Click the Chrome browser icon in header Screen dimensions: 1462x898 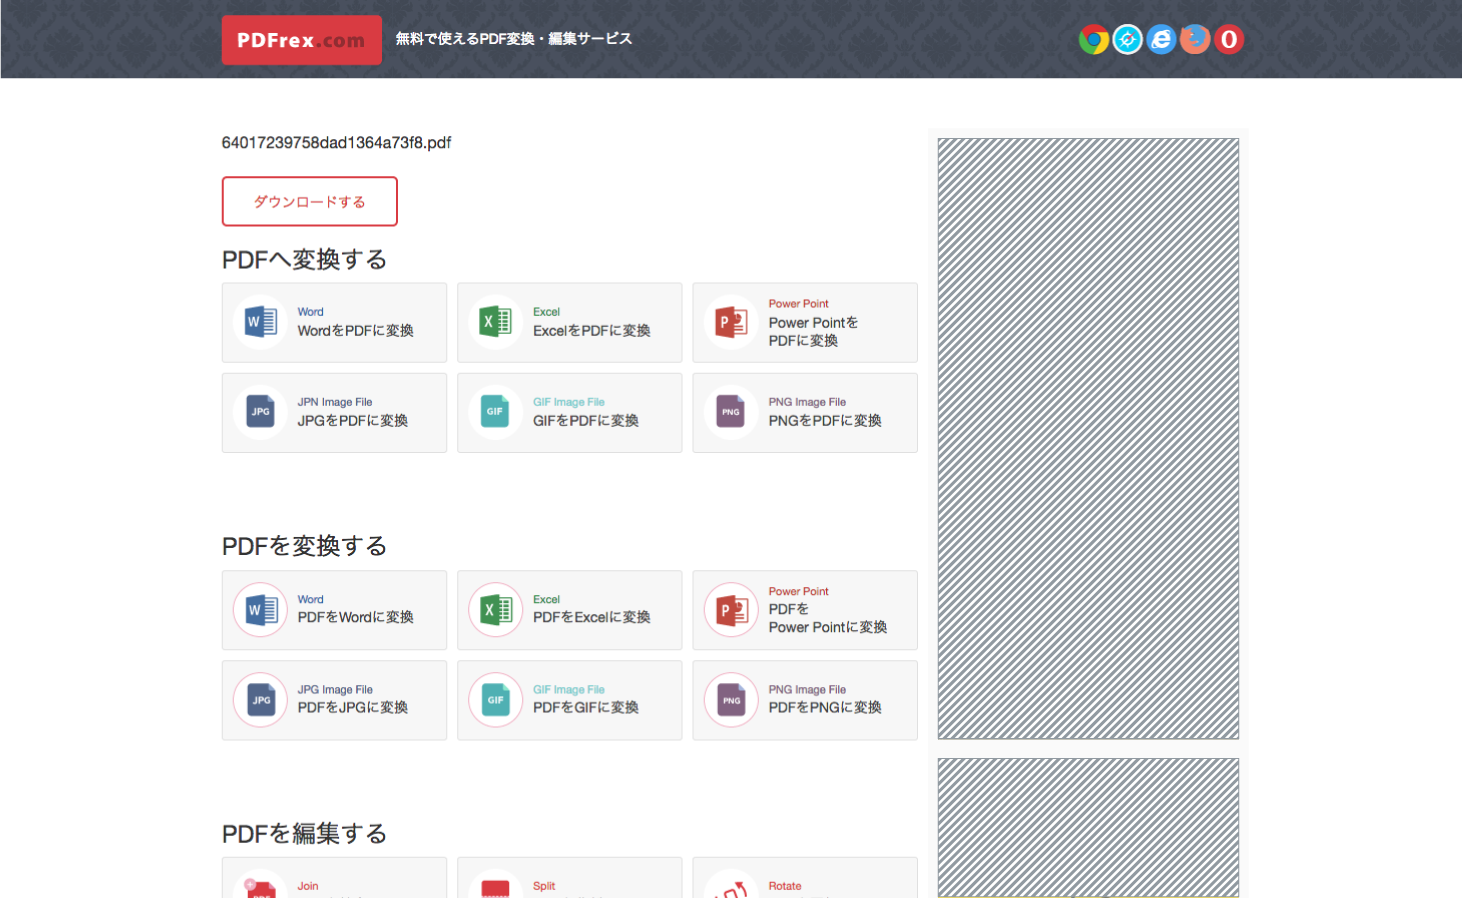click(1094, 39)
